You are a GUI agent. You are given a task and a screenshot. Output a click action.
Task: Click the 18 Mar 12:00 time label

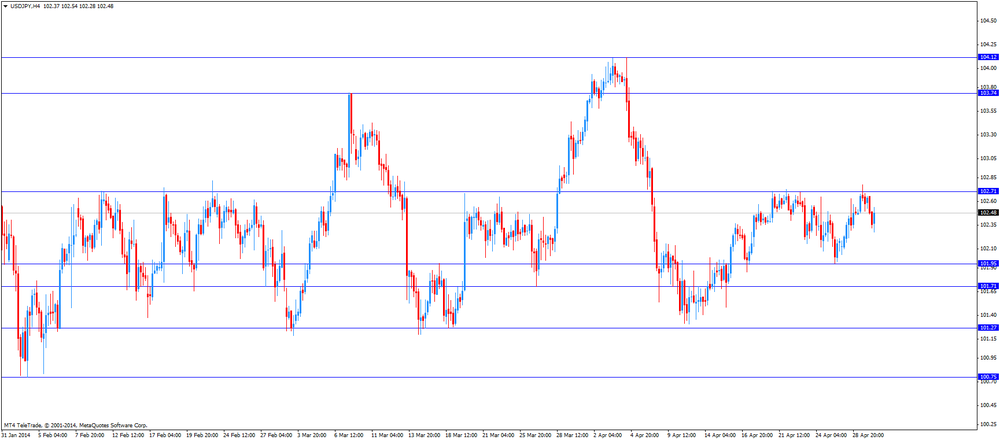click(459, 436)
